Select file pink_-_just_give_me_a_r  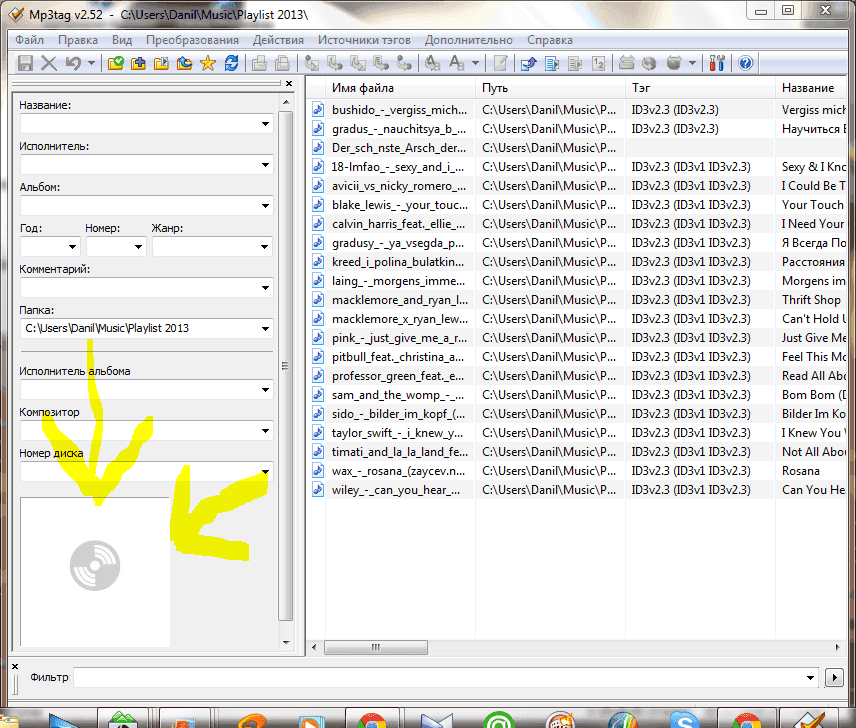tap(399, 338)
